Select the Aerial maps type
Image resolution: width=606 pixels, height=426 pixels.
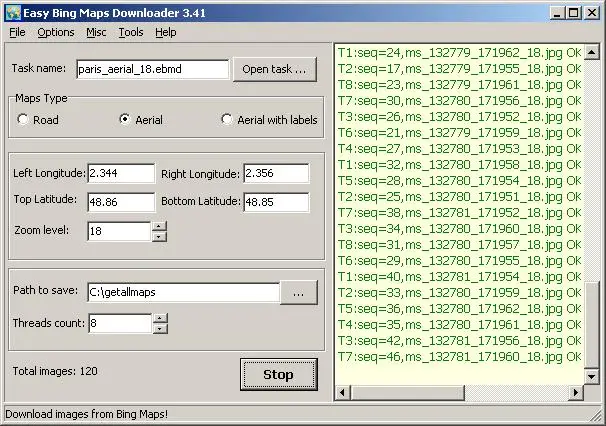click(x=141, y=120)
